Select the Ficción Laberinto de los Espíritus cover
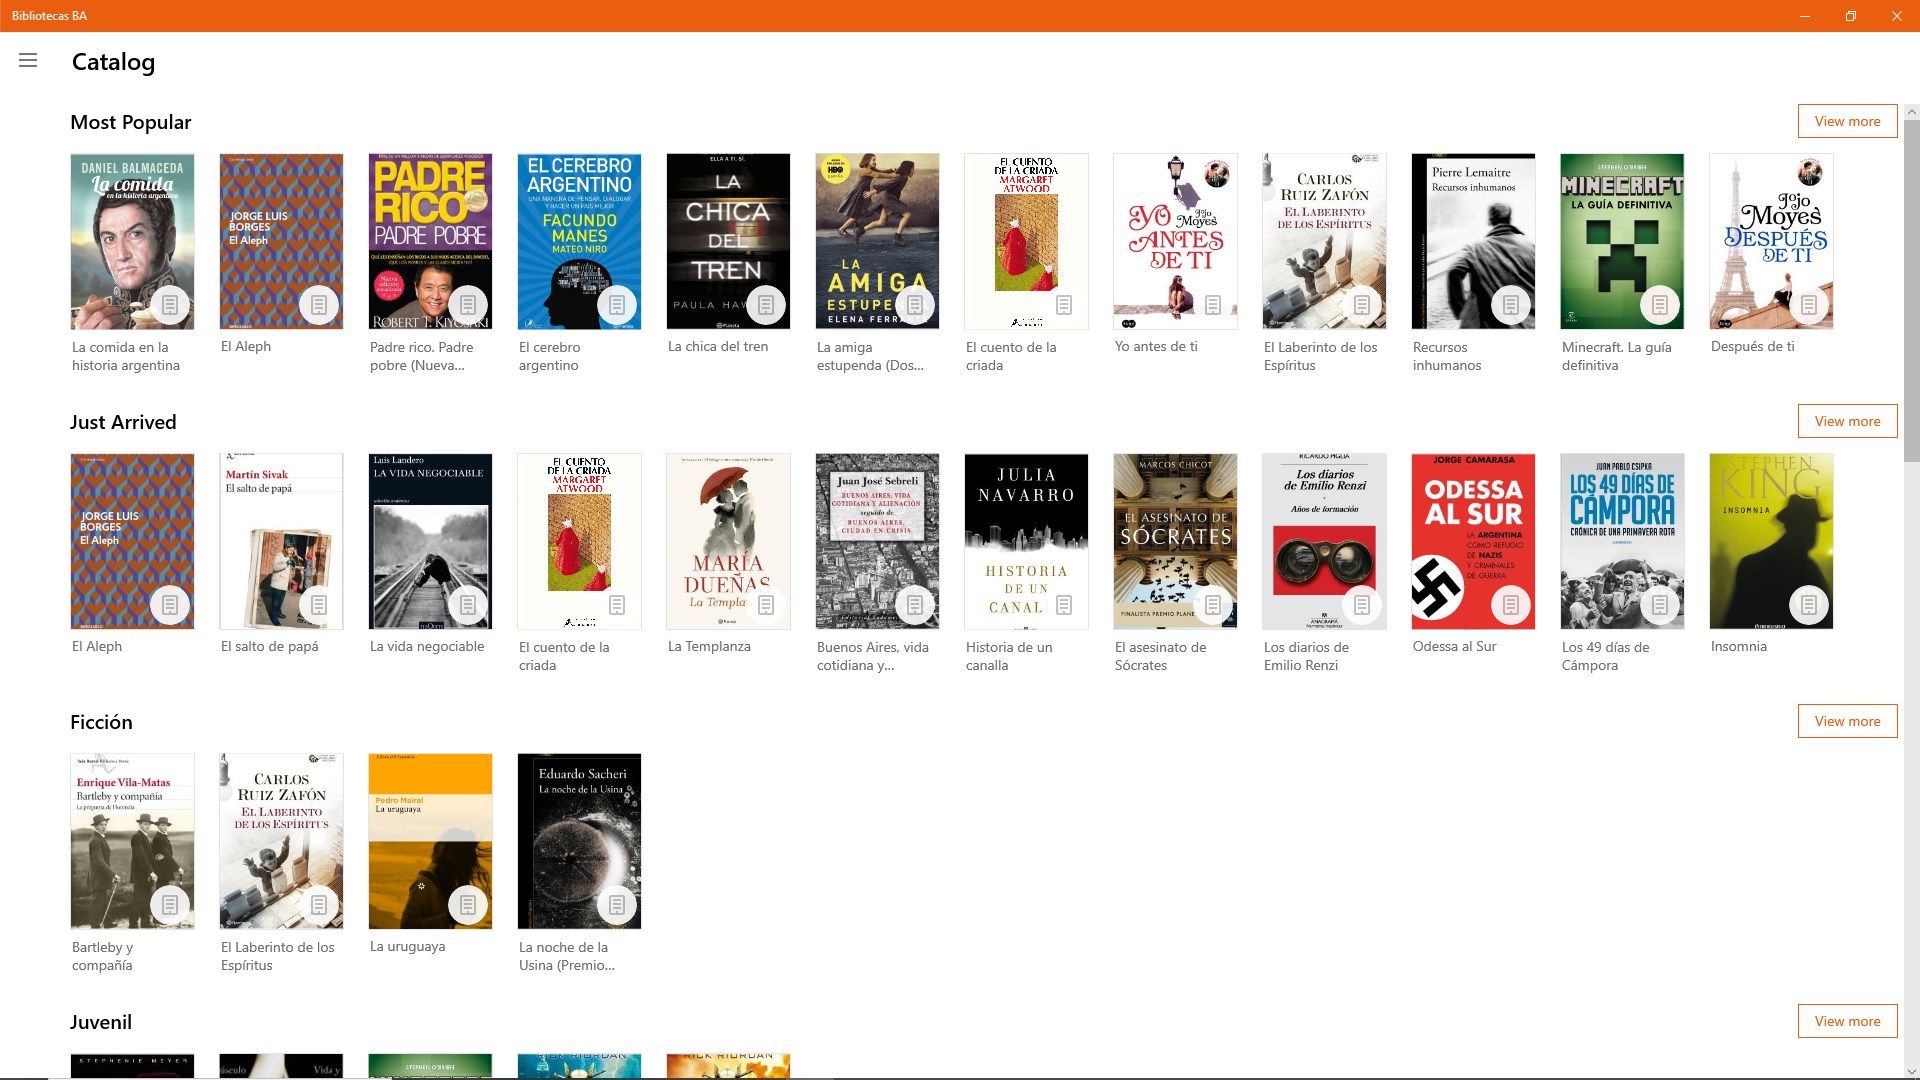Viewport: 1920px width, 1080px height. [x=281, y=841]
